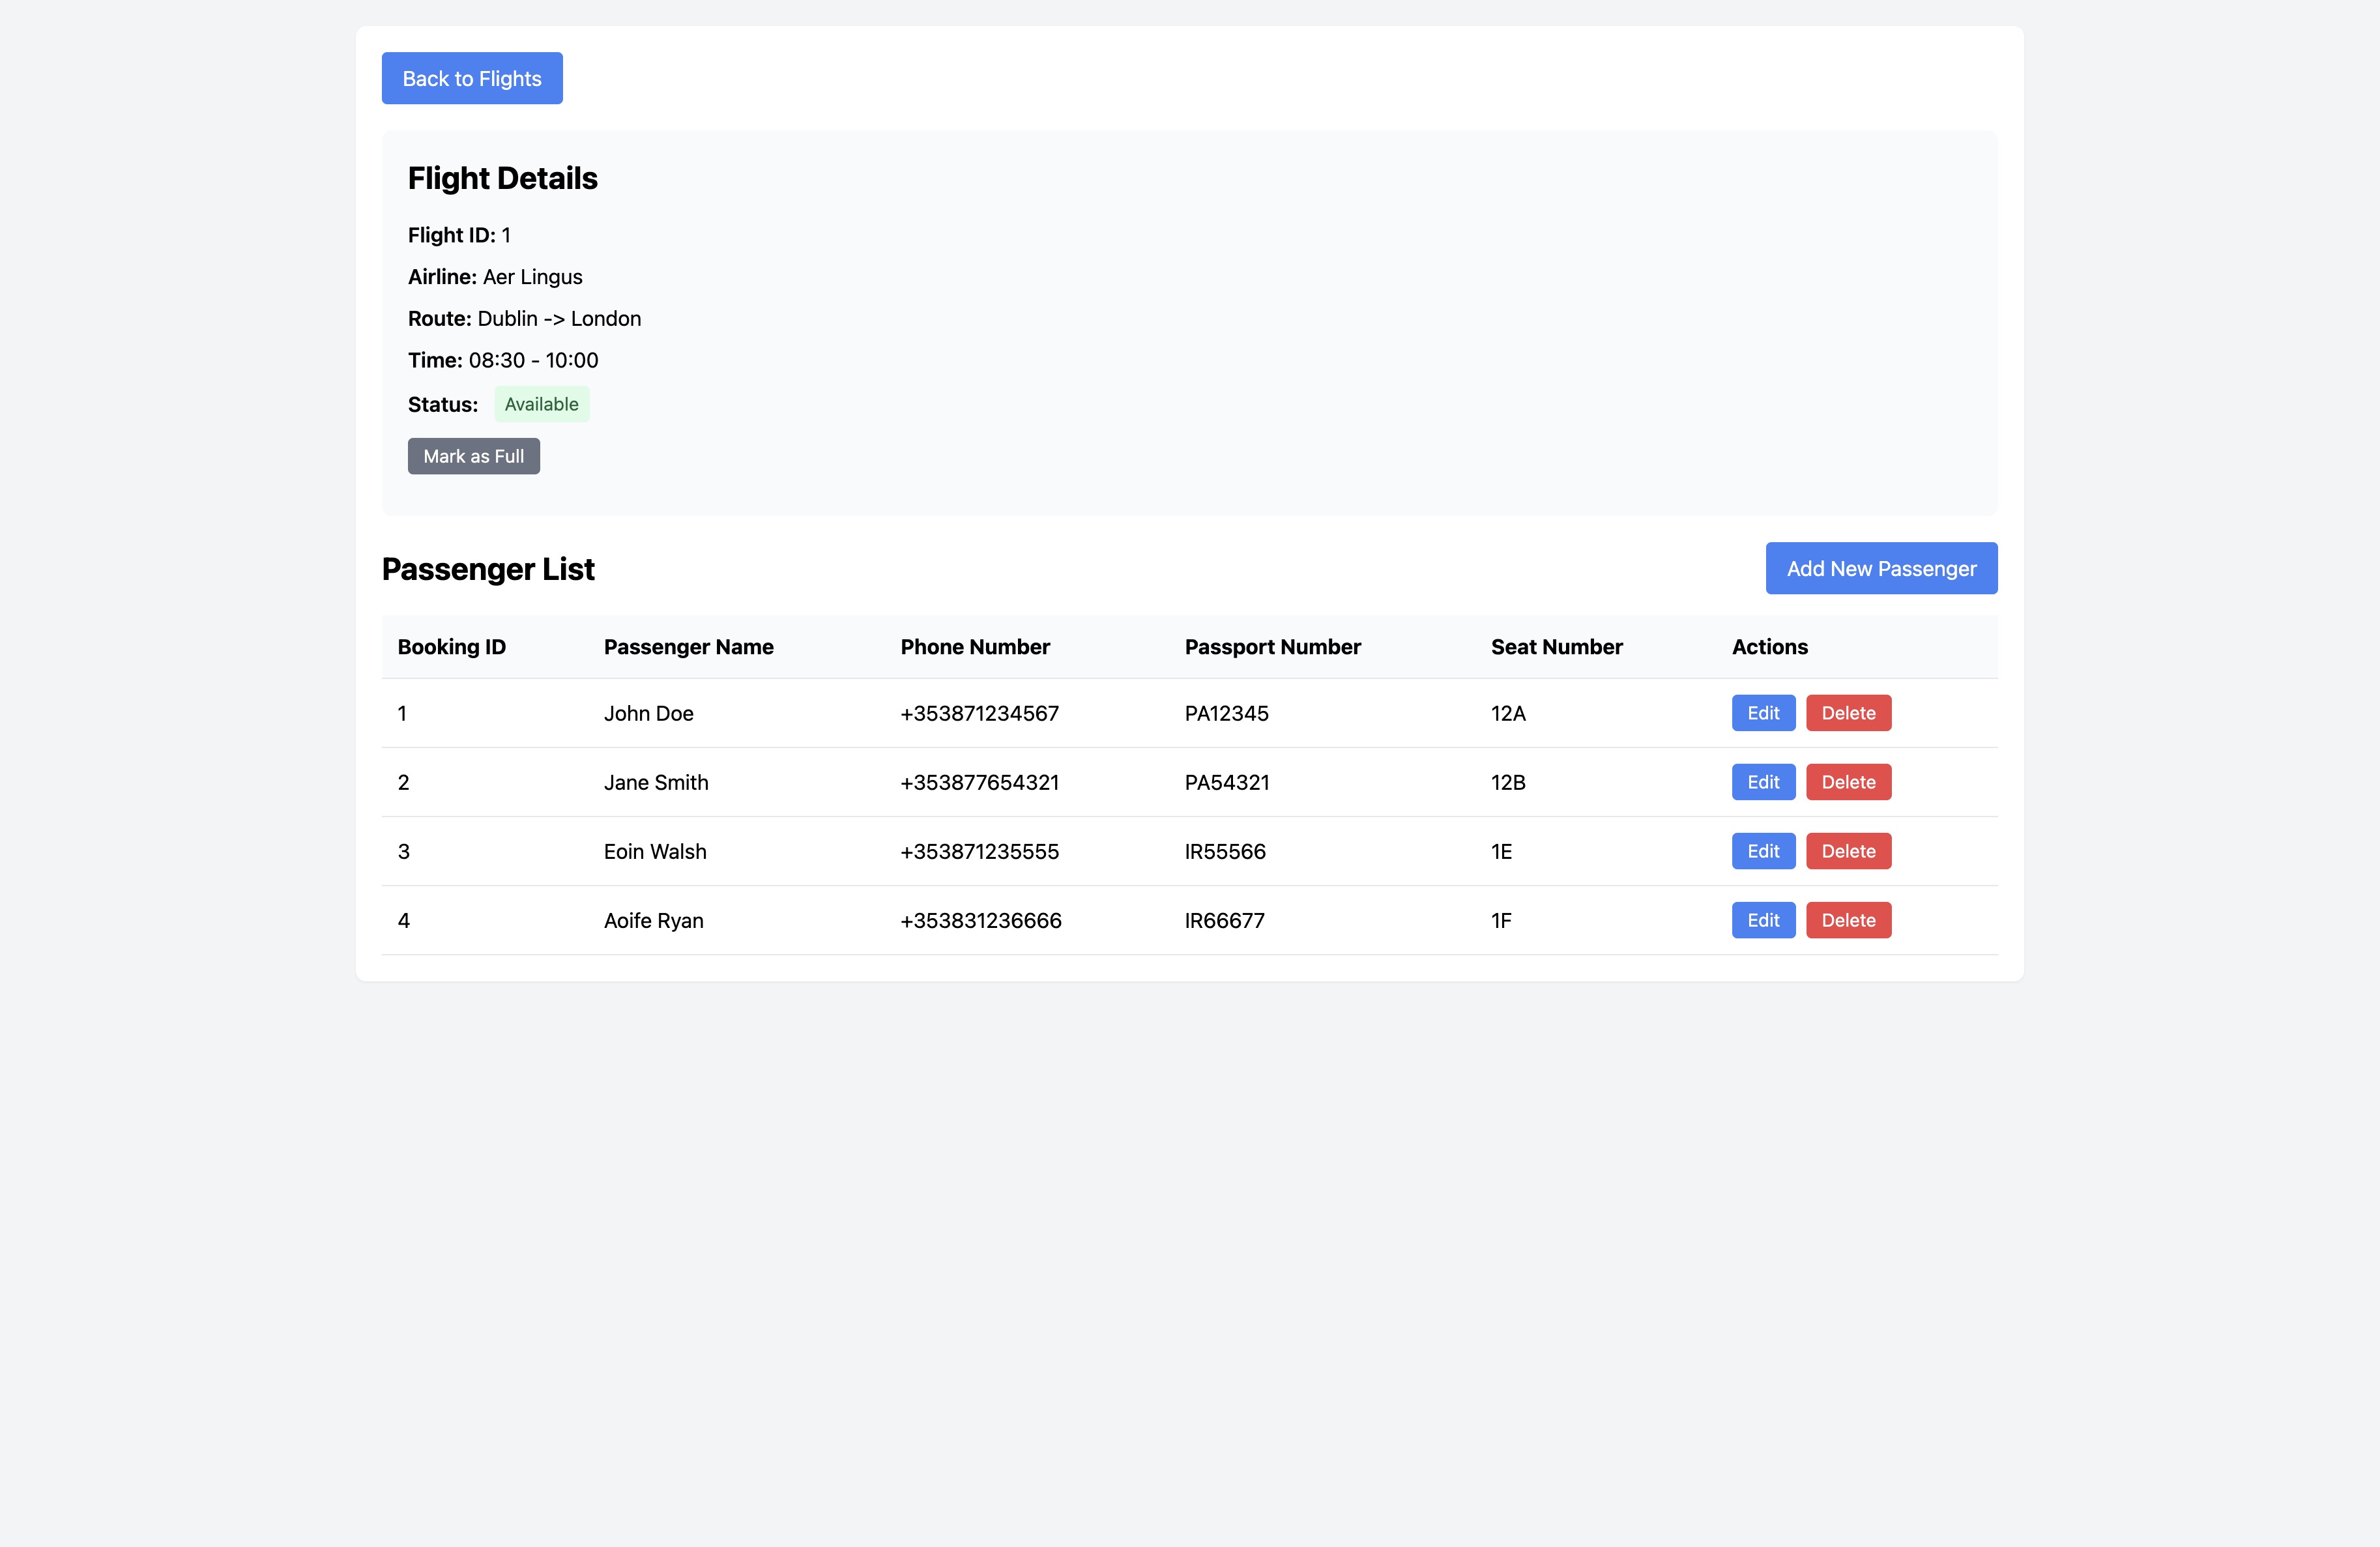Select the Passenger Name column header
The width and height of the screenshot is (2380, 1547).
click(x=687, y=645)
